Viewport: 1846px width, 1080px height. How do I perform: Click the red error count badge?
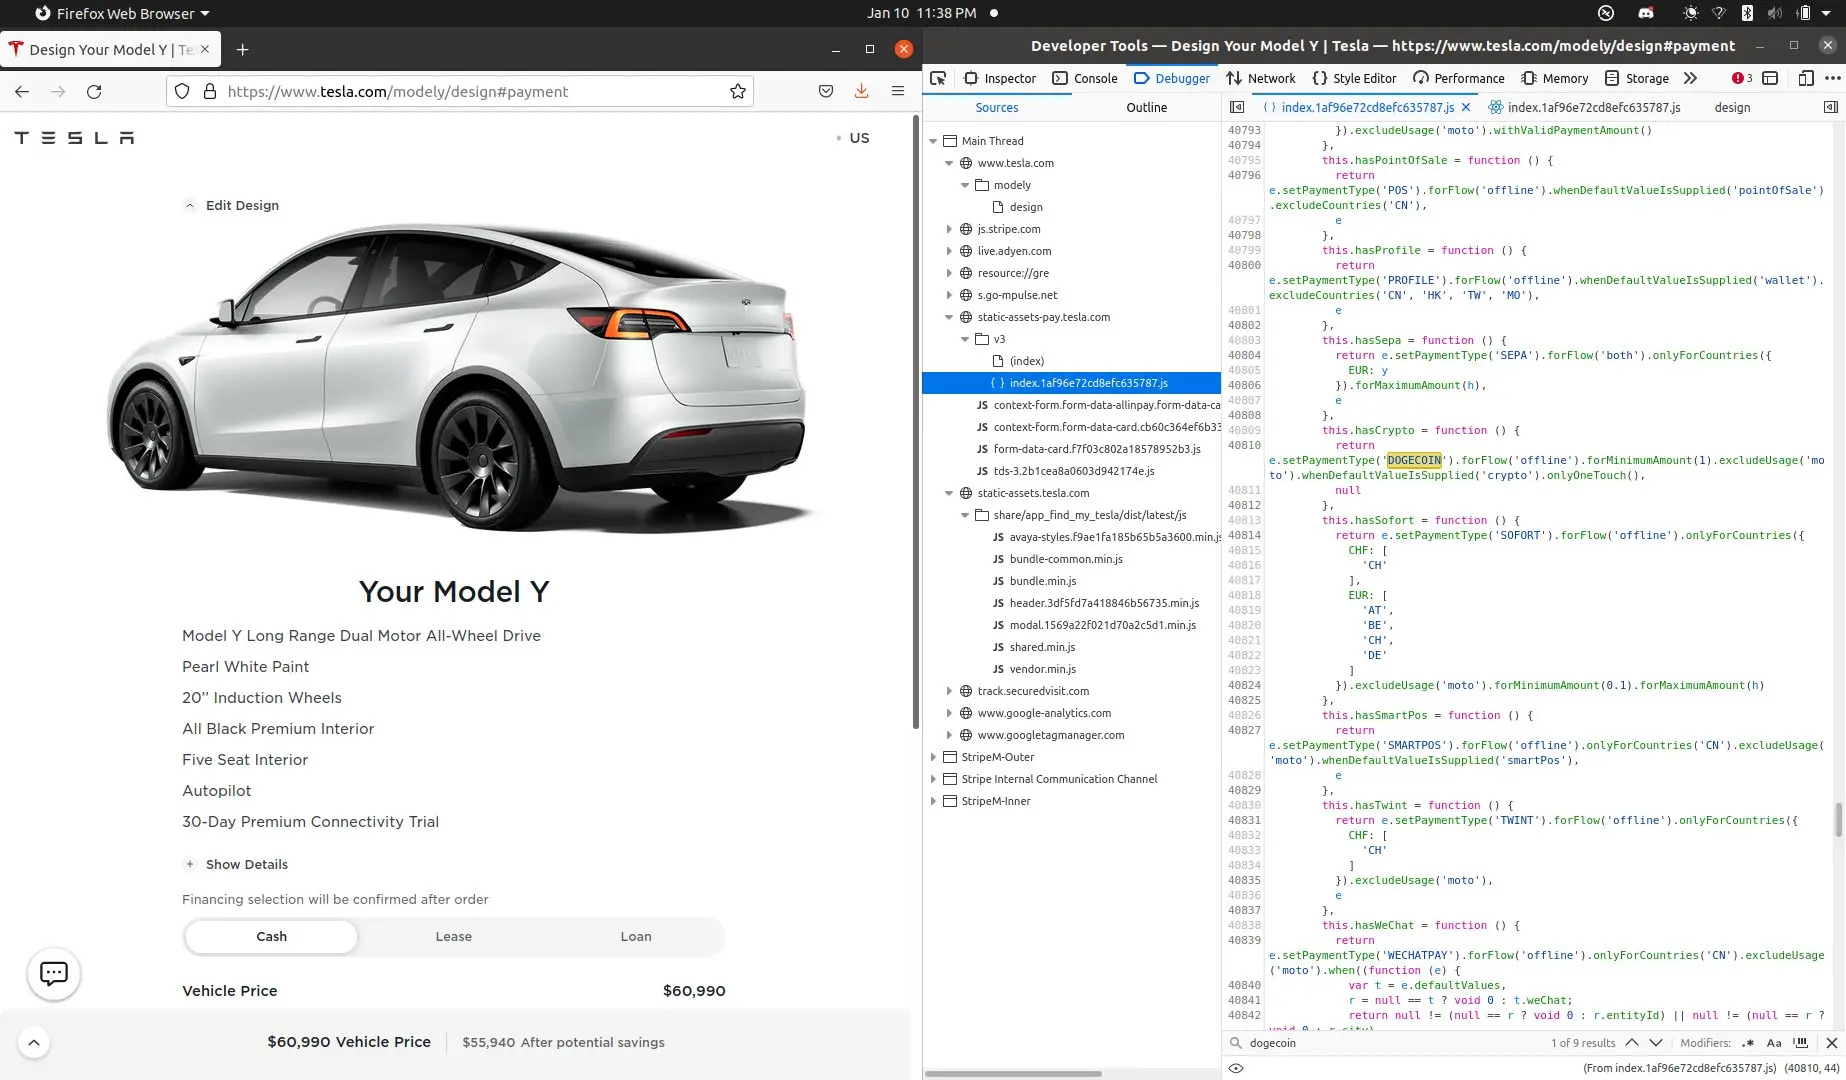pos(1742,78)
